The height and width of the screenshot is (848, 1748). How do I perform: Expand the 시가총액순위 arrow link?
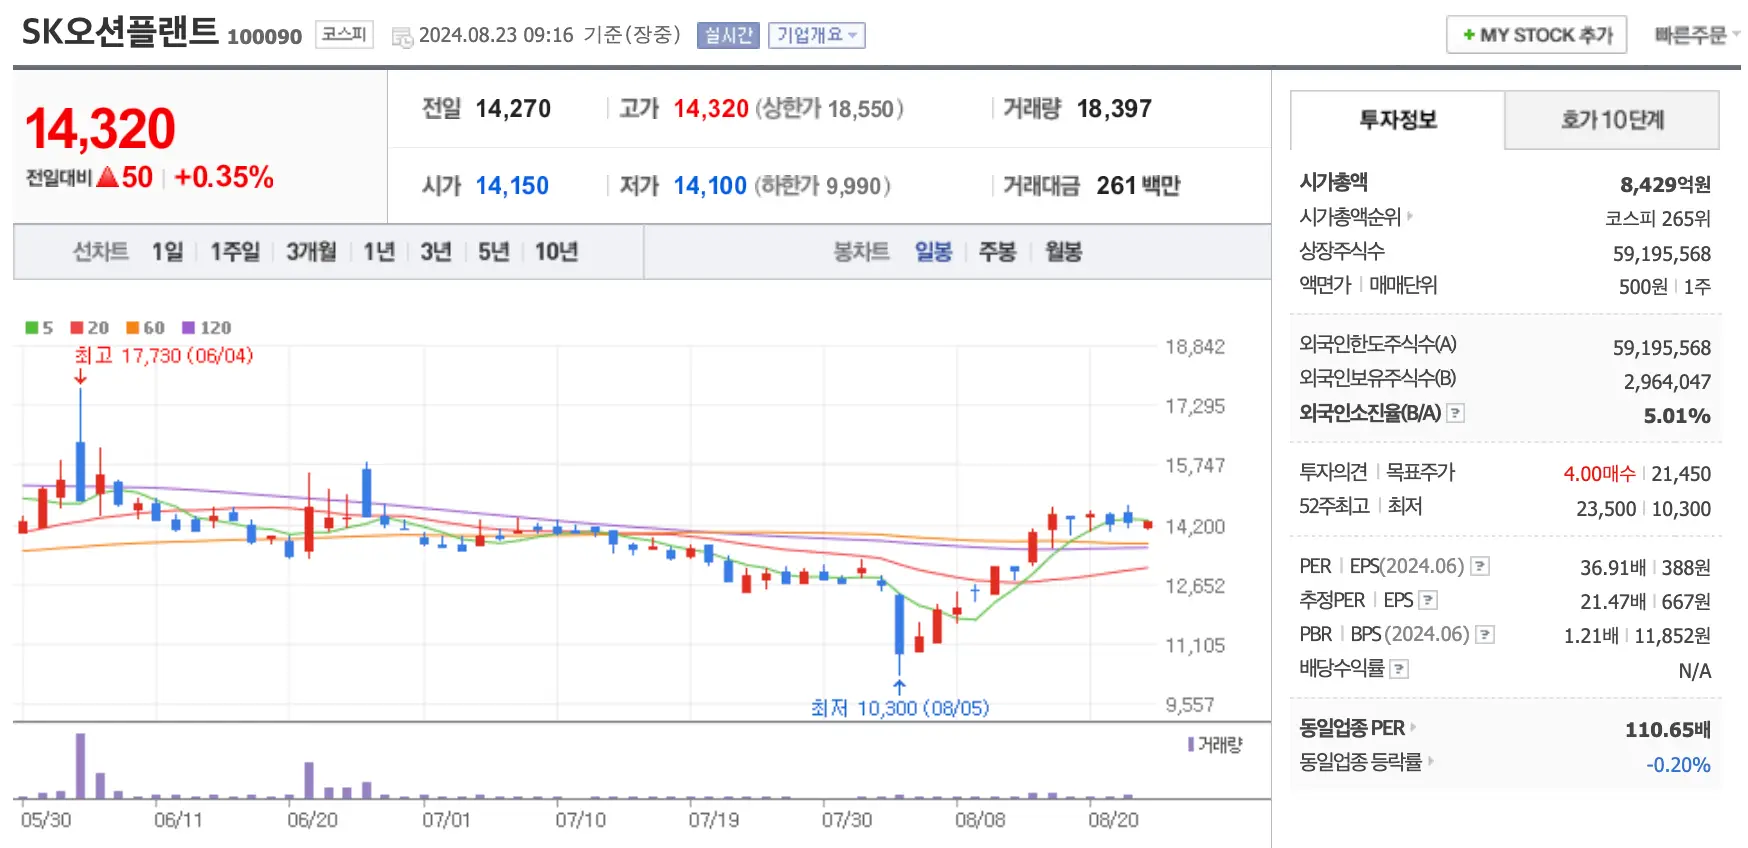click(1410, 216)
